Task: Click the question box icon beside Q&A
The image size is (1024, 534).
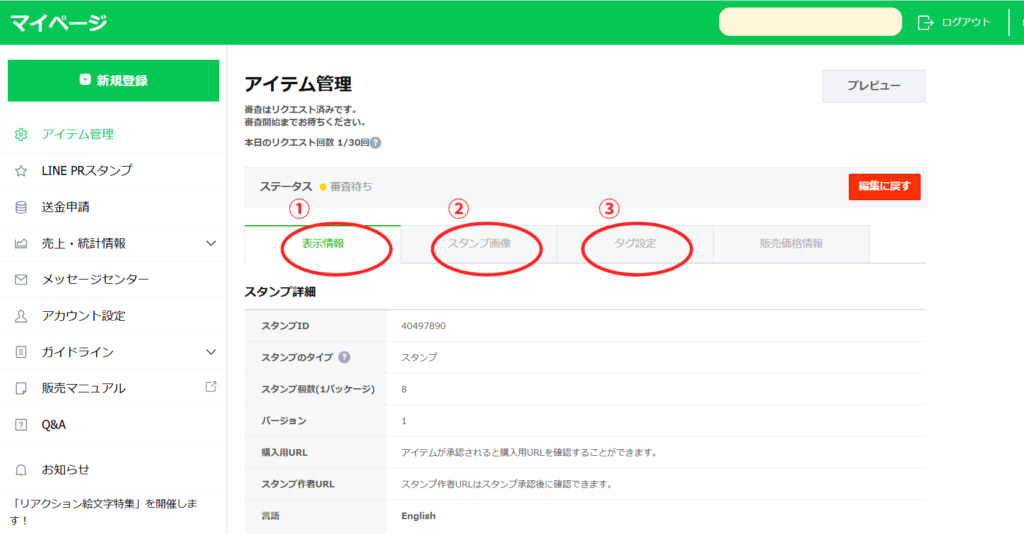Action: point(21,425)
